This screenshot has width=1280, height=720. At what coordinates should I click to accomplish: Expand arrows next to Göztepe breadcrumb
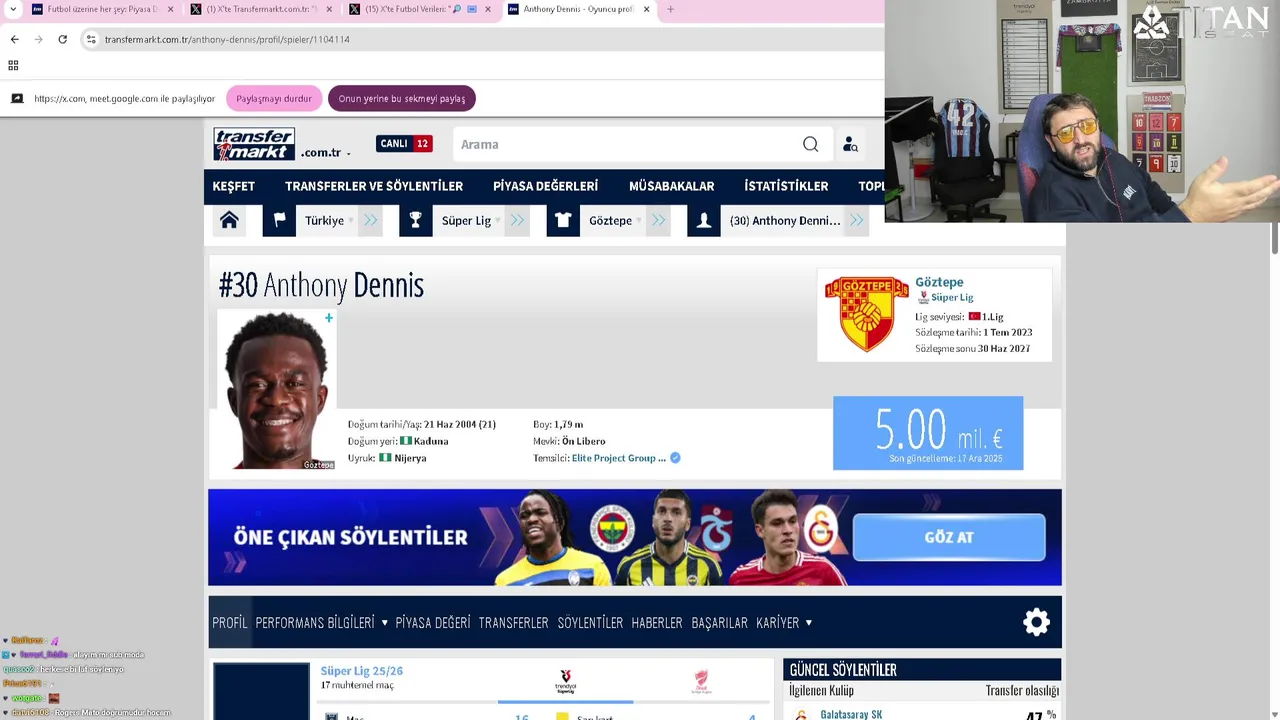[658, 221]
